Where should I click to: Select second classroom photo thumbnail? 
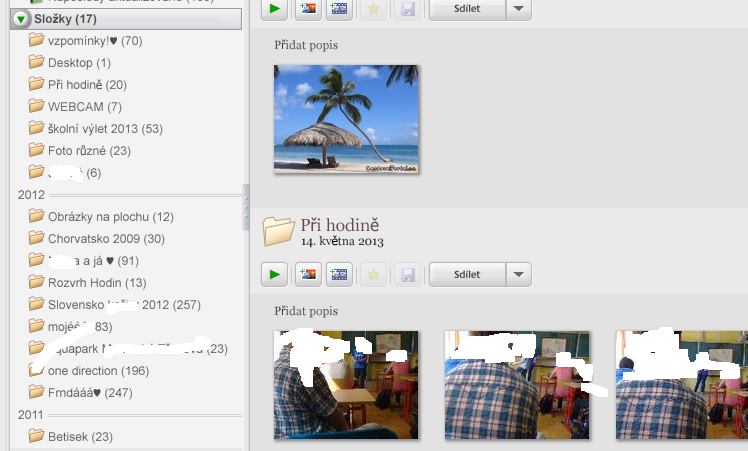(x=517, y=385)
